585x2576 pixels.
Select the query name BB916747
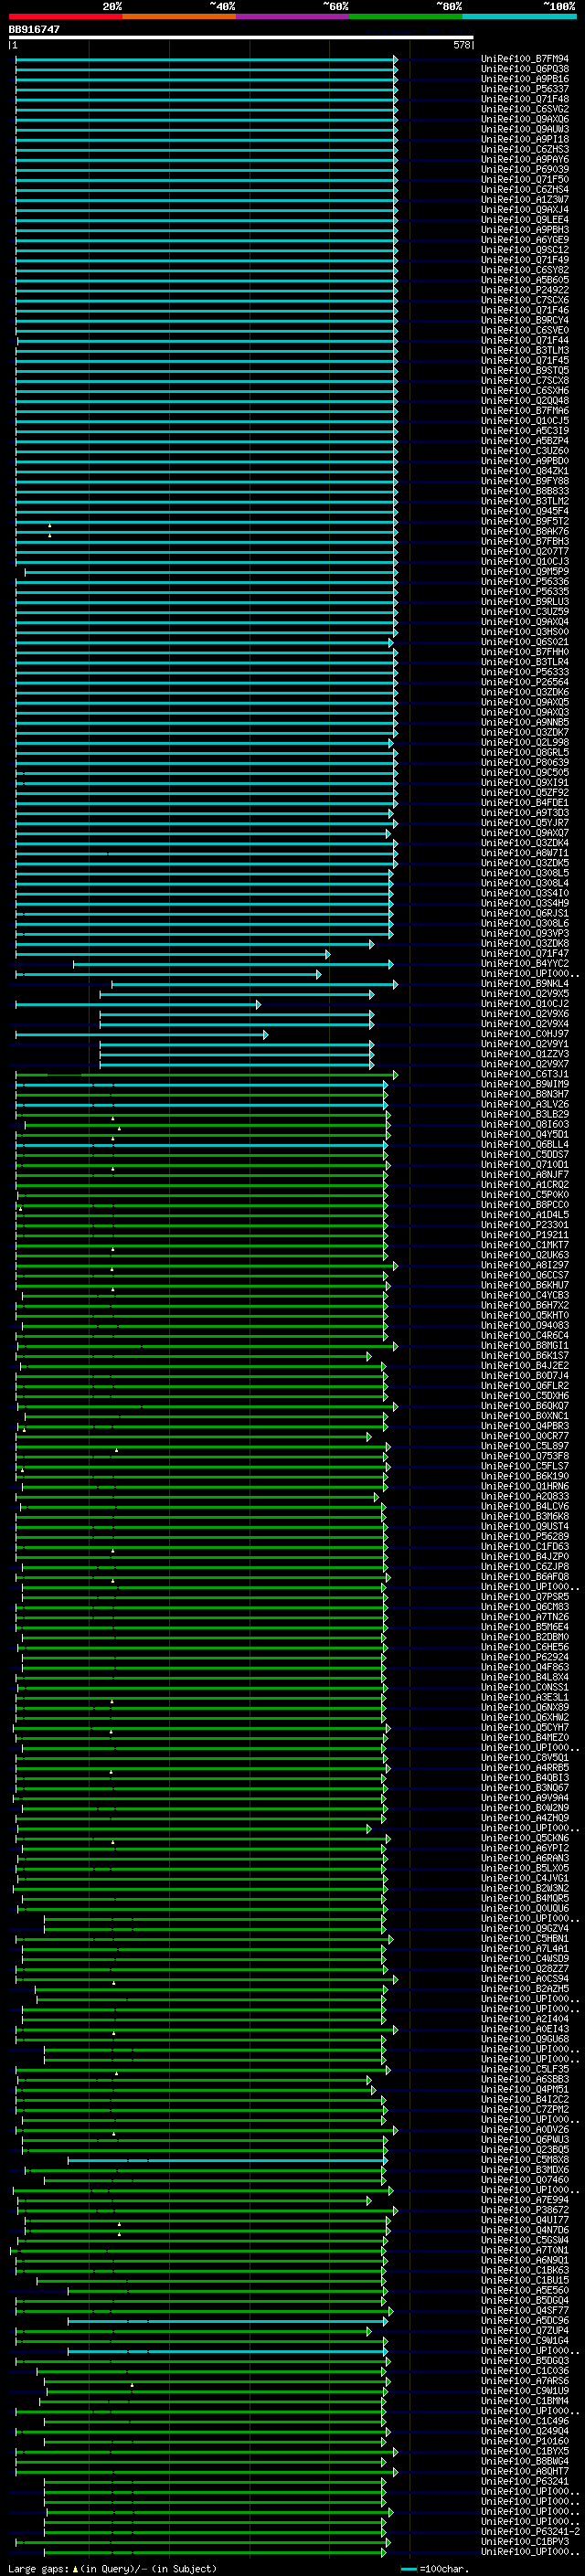point(34,29)
